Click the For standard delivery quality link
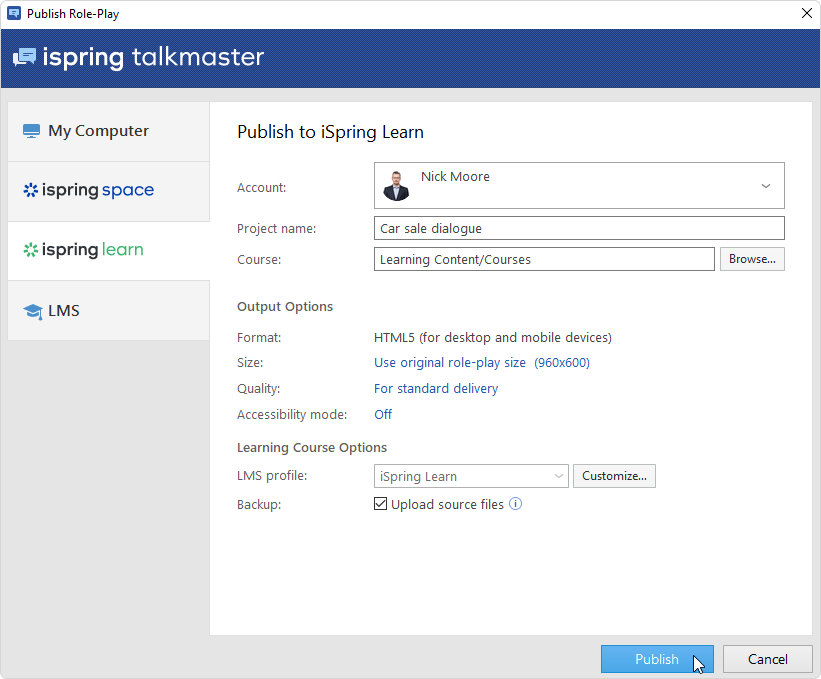821x679 pixels. coord(435,388)
